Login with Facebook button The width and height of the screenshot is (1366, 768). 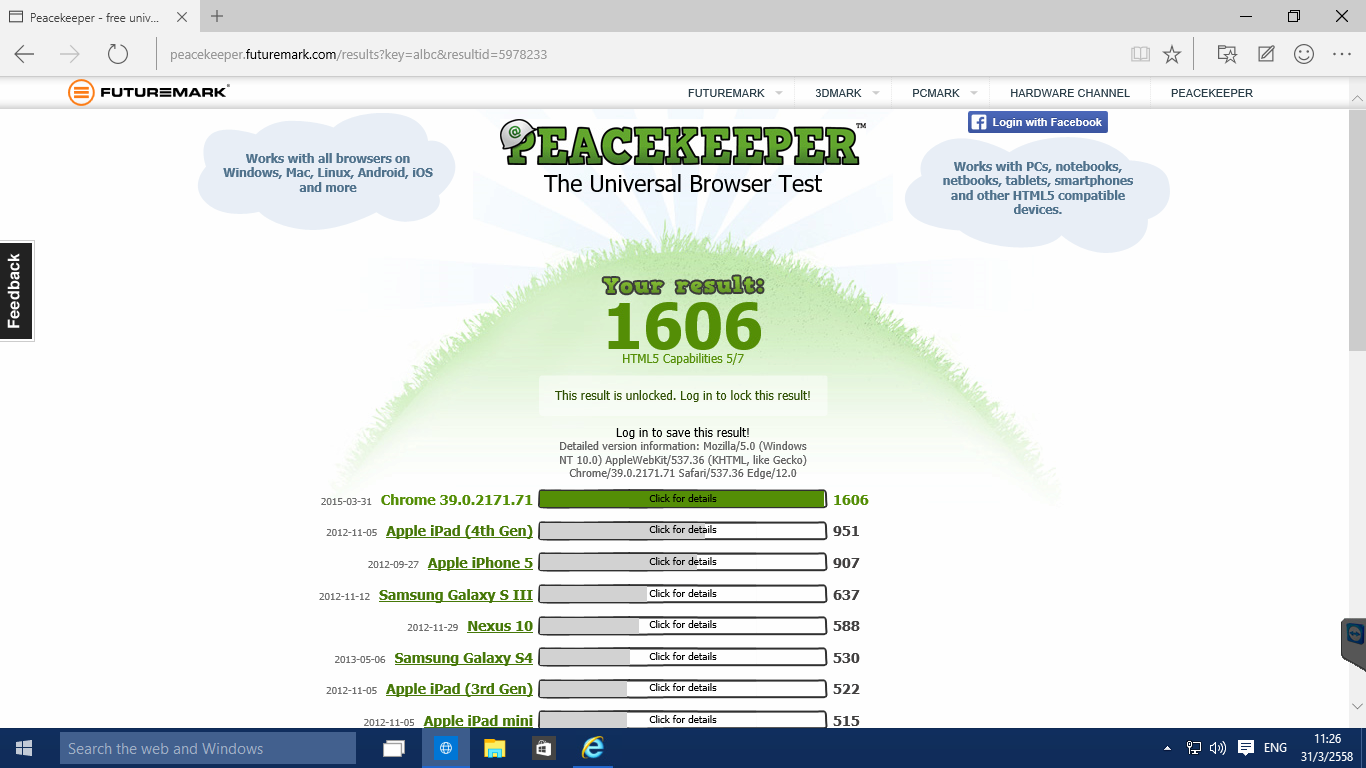point(1038,122)
